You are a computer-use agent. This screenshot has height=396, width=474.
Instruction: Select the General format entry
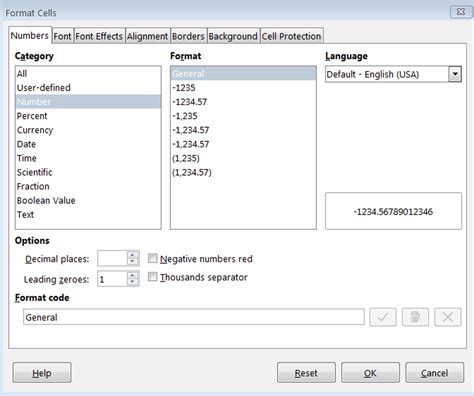pos(243,73)
